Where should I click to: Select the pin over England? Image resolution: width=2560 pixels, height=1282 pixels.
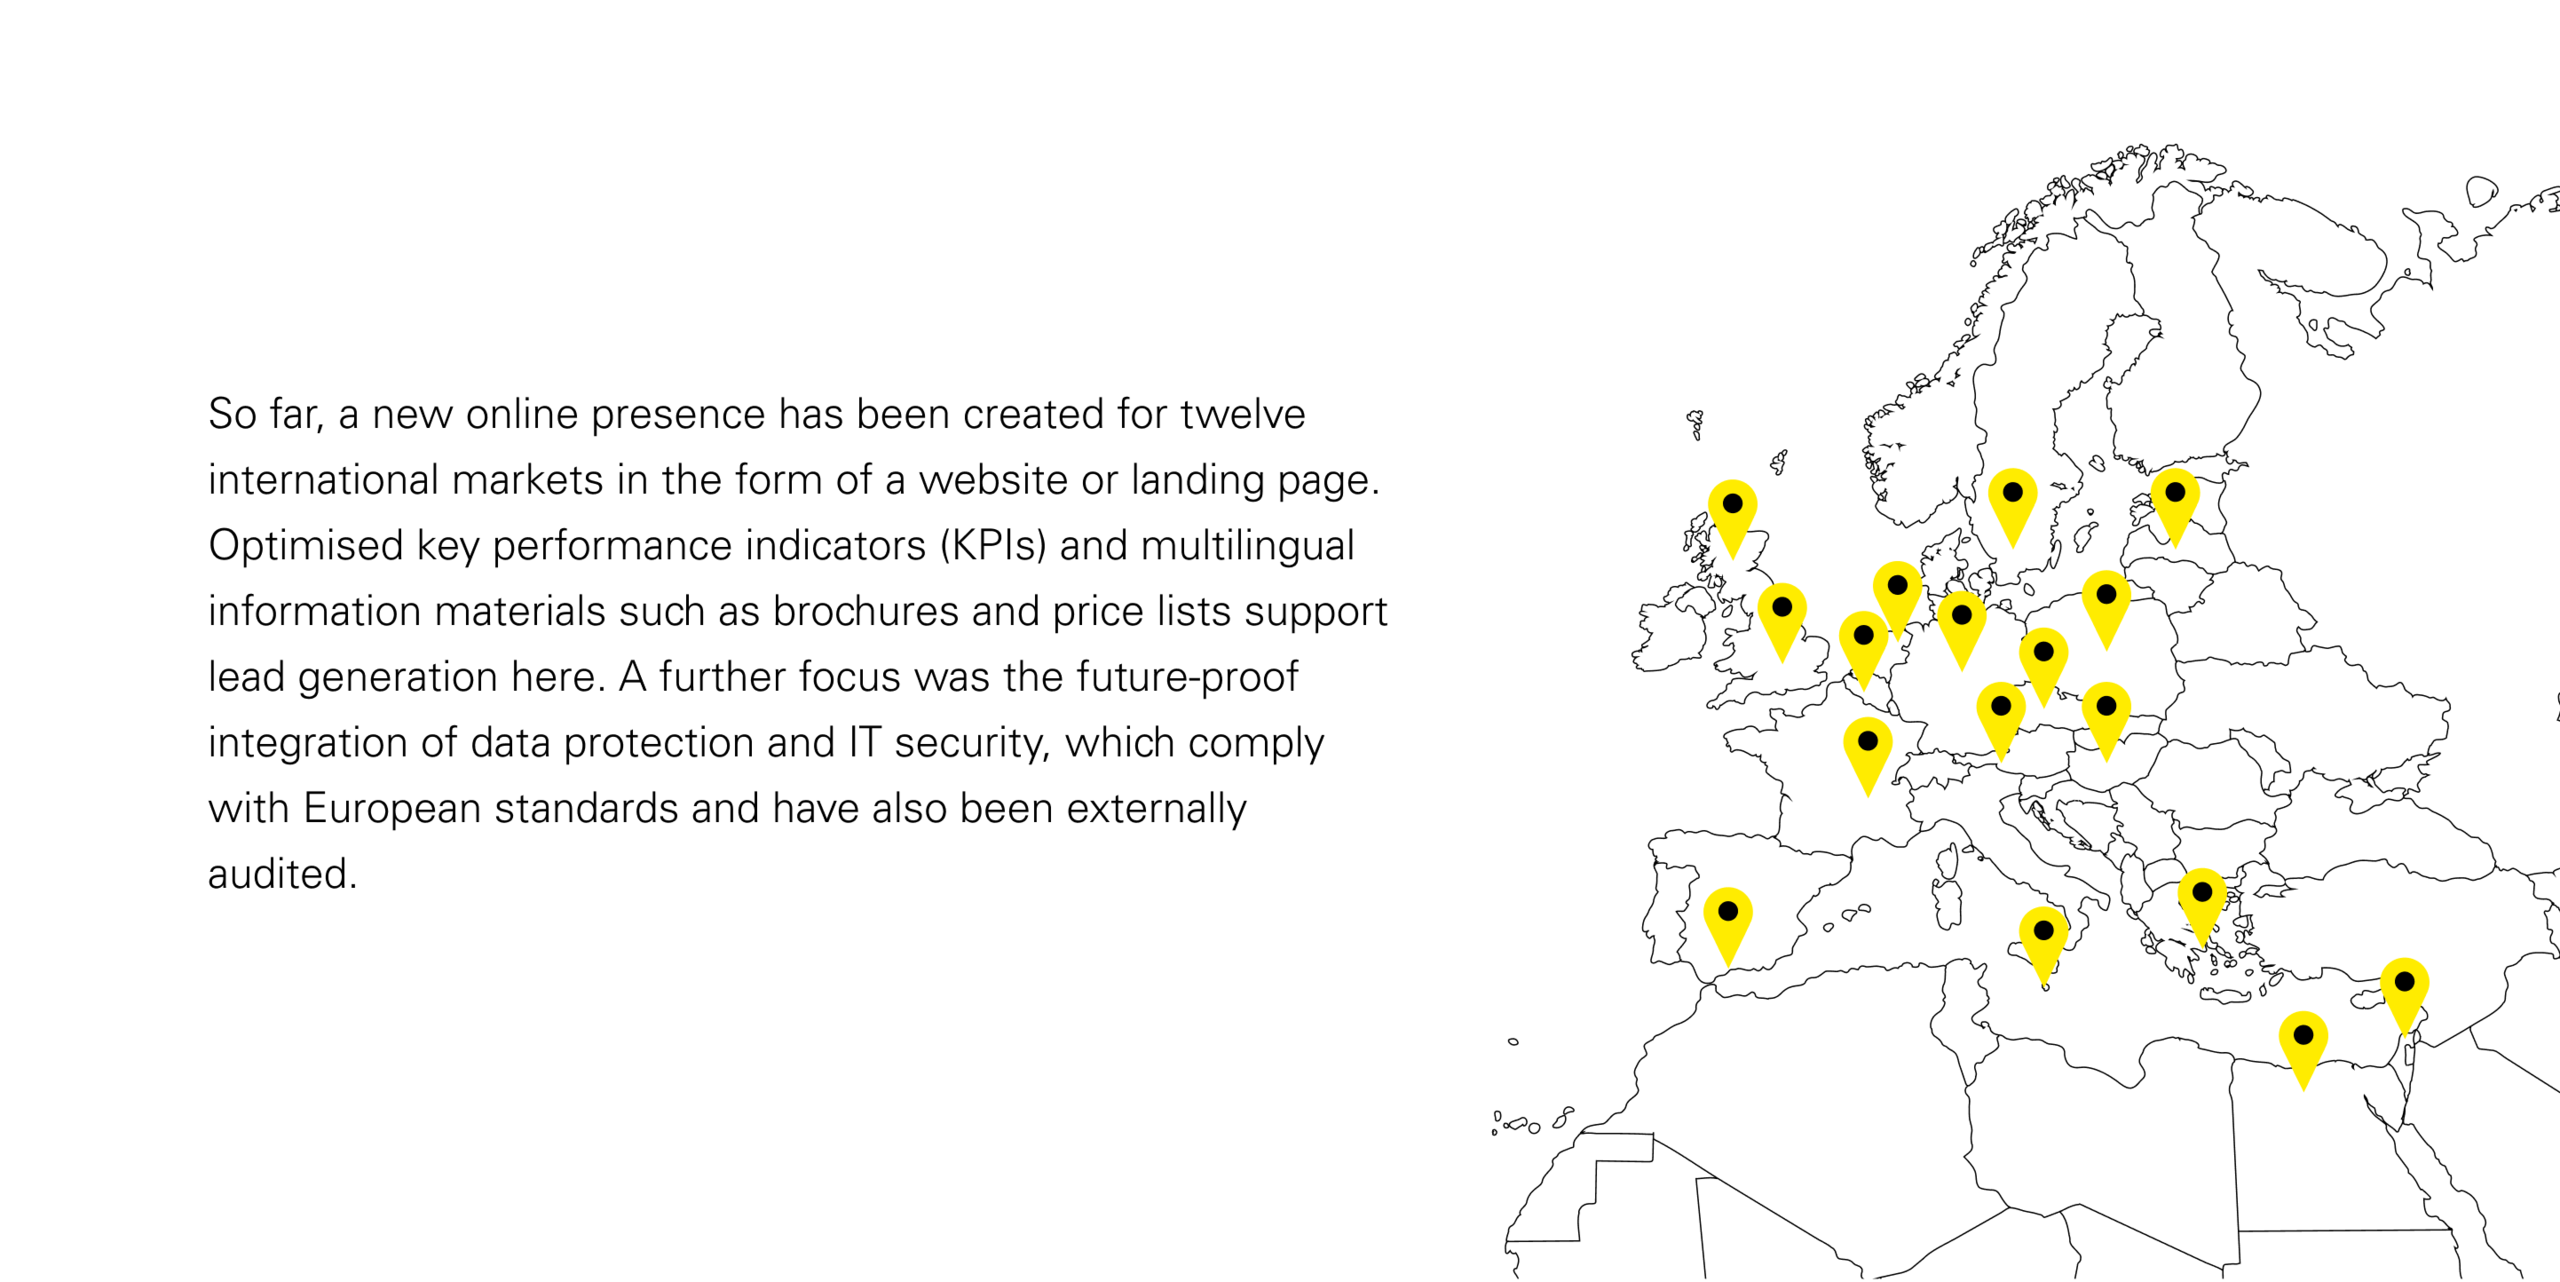[x=1782, y=620]
